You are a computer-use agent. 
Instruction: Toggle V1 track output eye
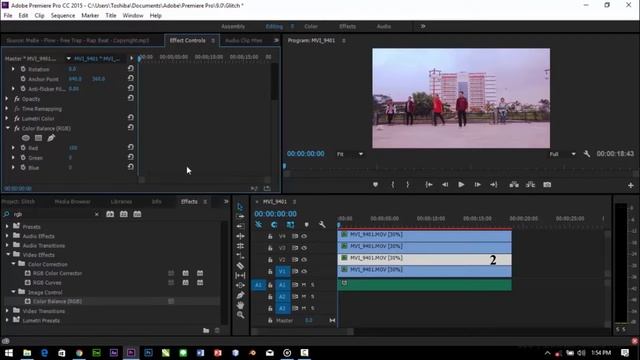[x=304, y=271]
